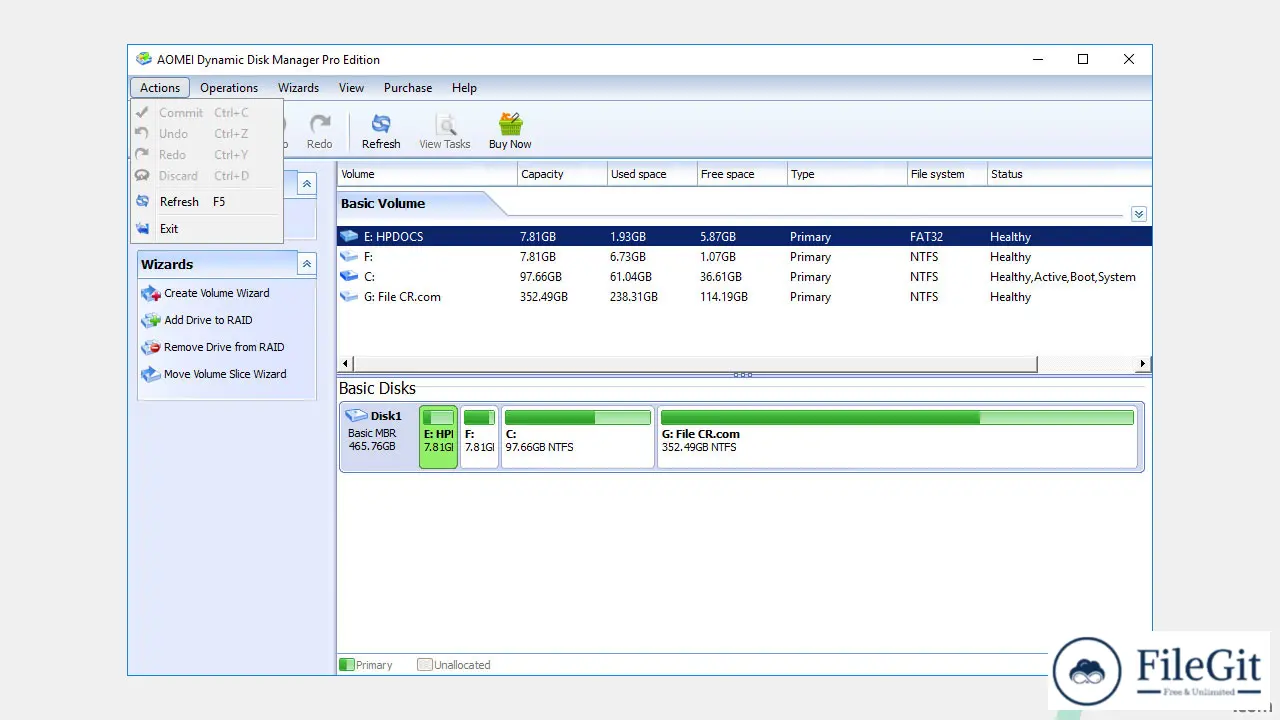
Task: Sort by the Free space column header
Action: (742, 174)
